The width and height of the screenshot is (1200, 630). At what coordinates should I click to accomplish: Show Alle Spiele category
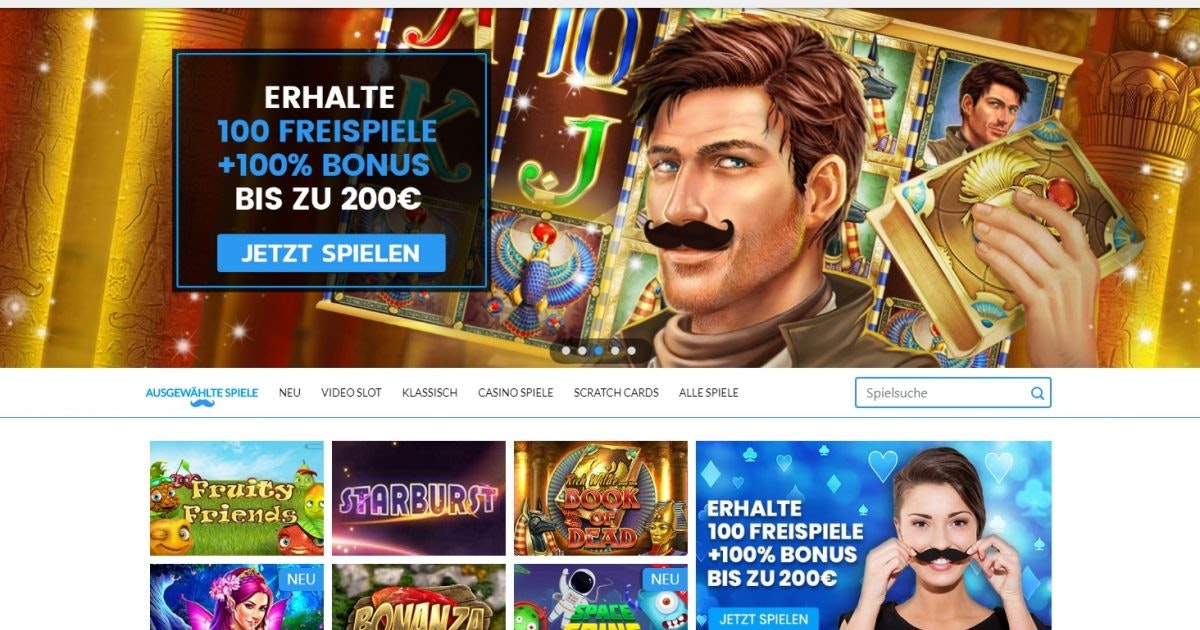point(709,393)
